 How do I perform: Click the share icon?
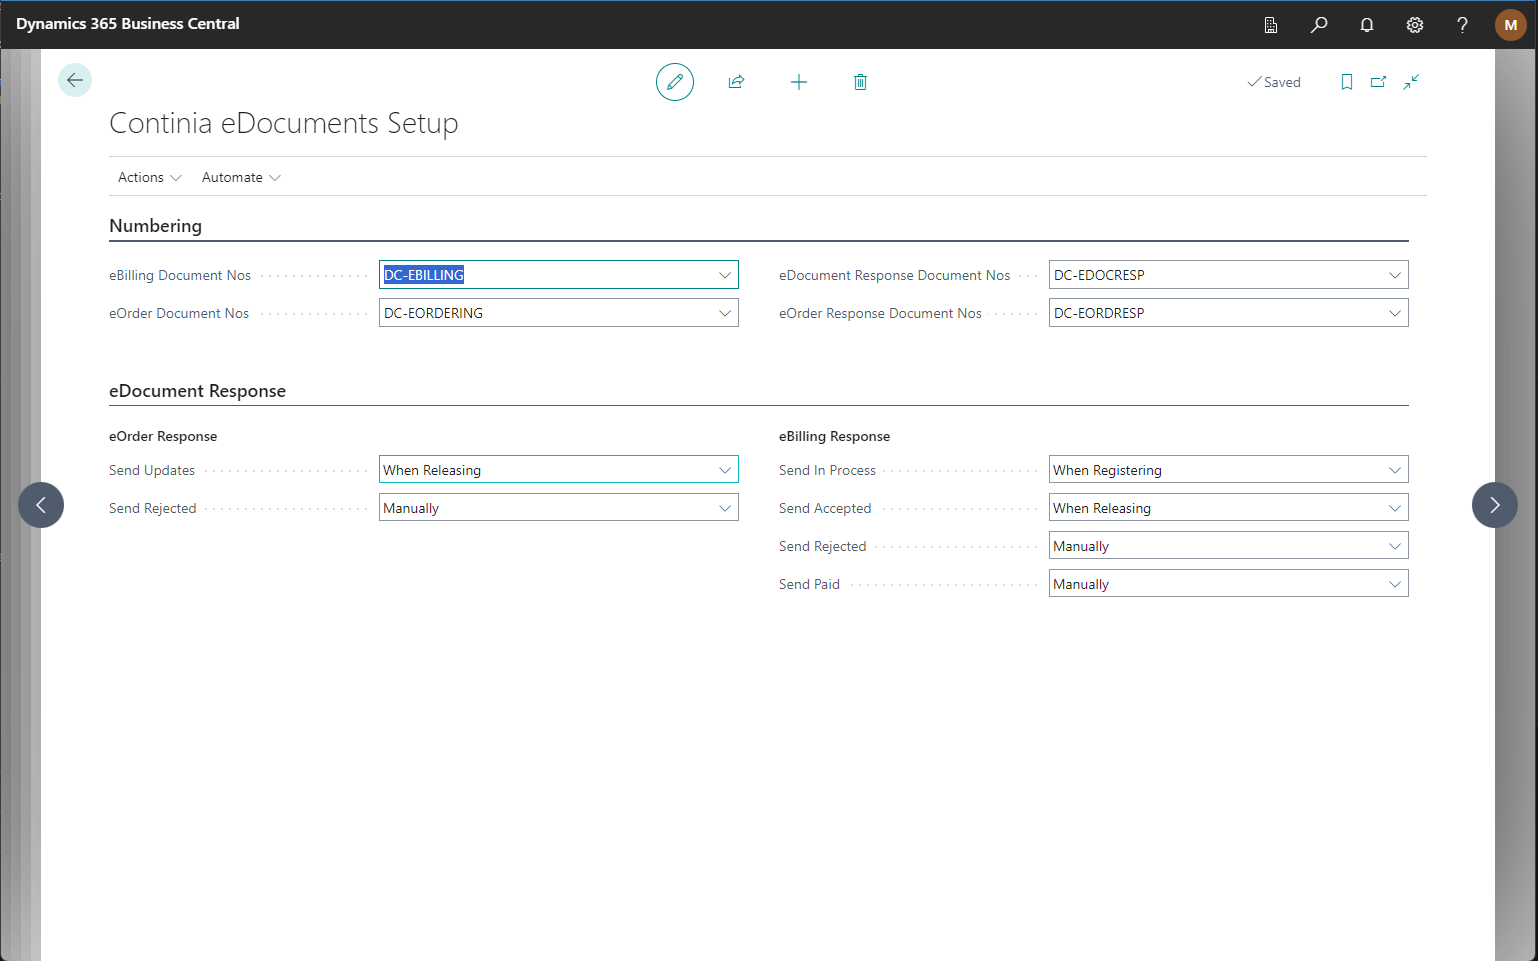coord(736,82)
